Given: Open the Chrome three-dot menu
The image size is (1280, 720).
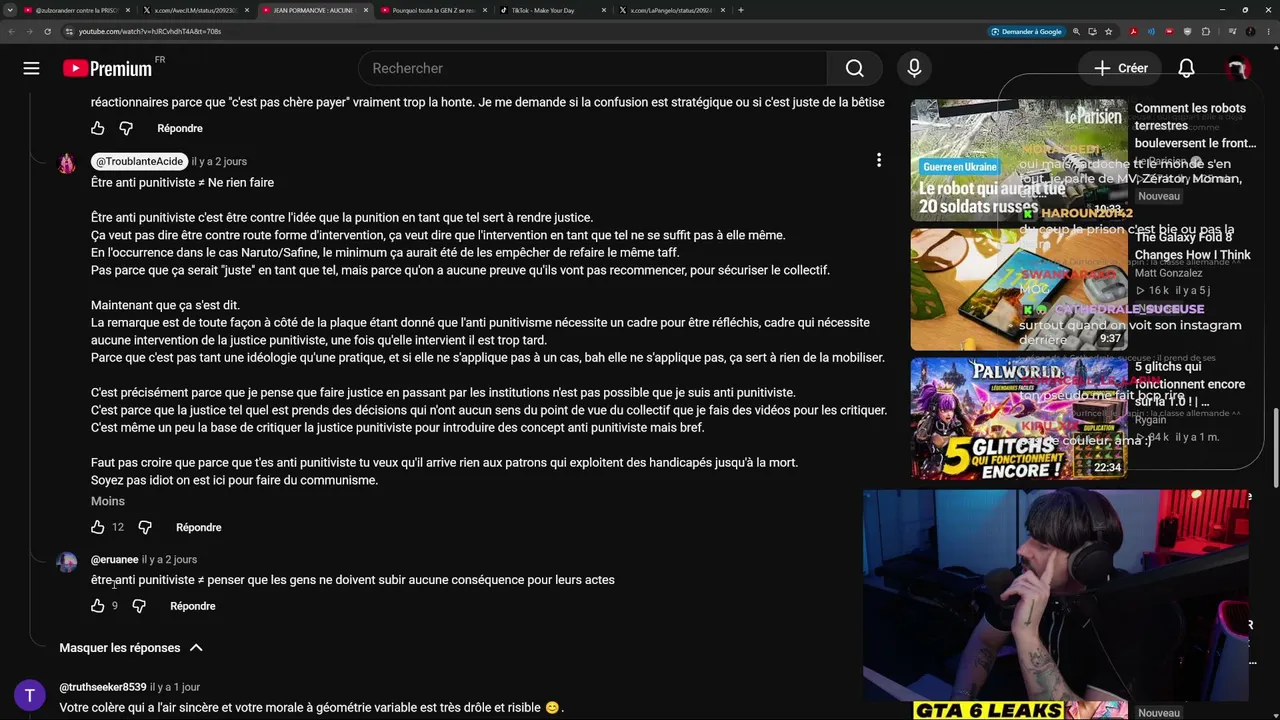Looking at the screenshot, I should pyautogui.click(x=1268, y=31).
